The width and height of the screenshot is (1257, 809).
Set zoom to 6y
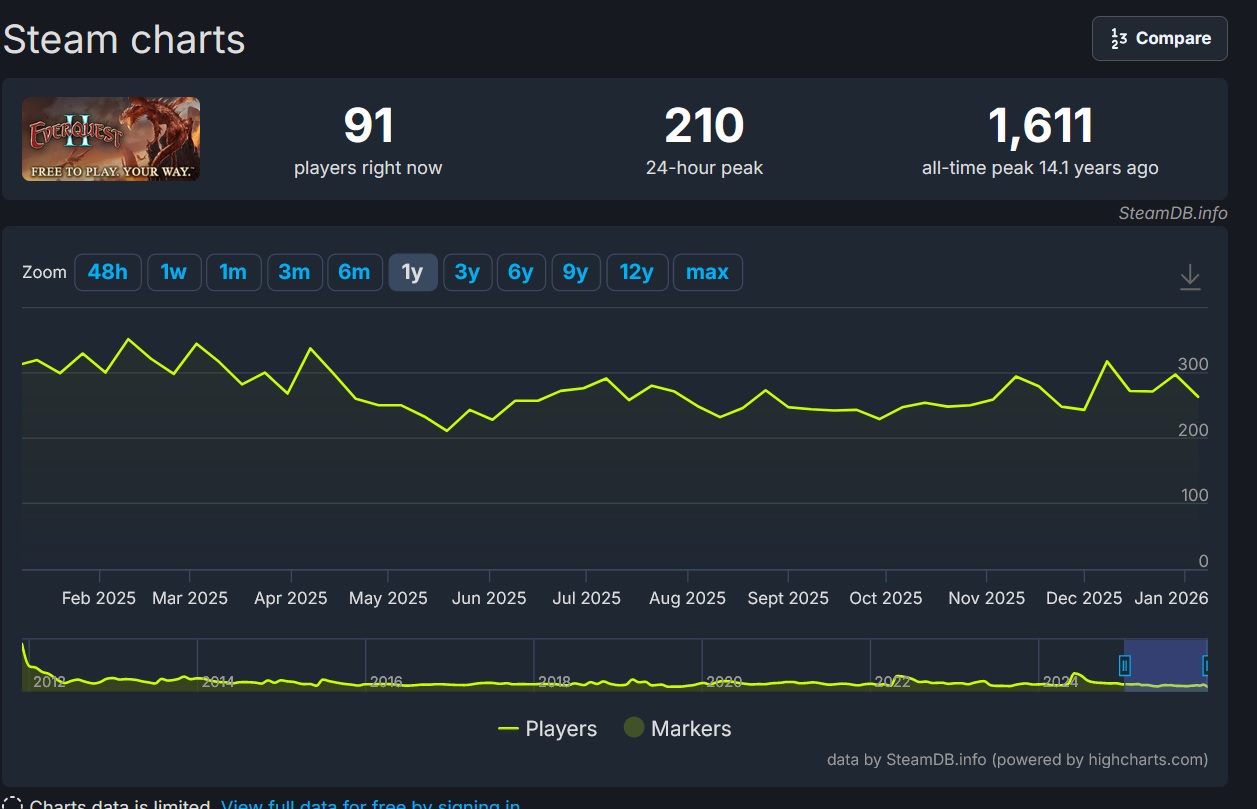521,272
